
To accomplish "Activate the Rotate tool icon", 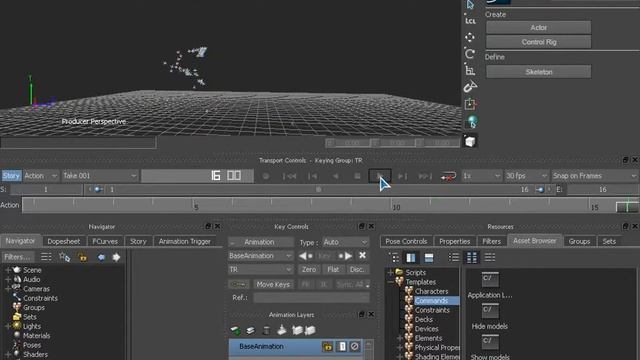I will coord(470,53).
